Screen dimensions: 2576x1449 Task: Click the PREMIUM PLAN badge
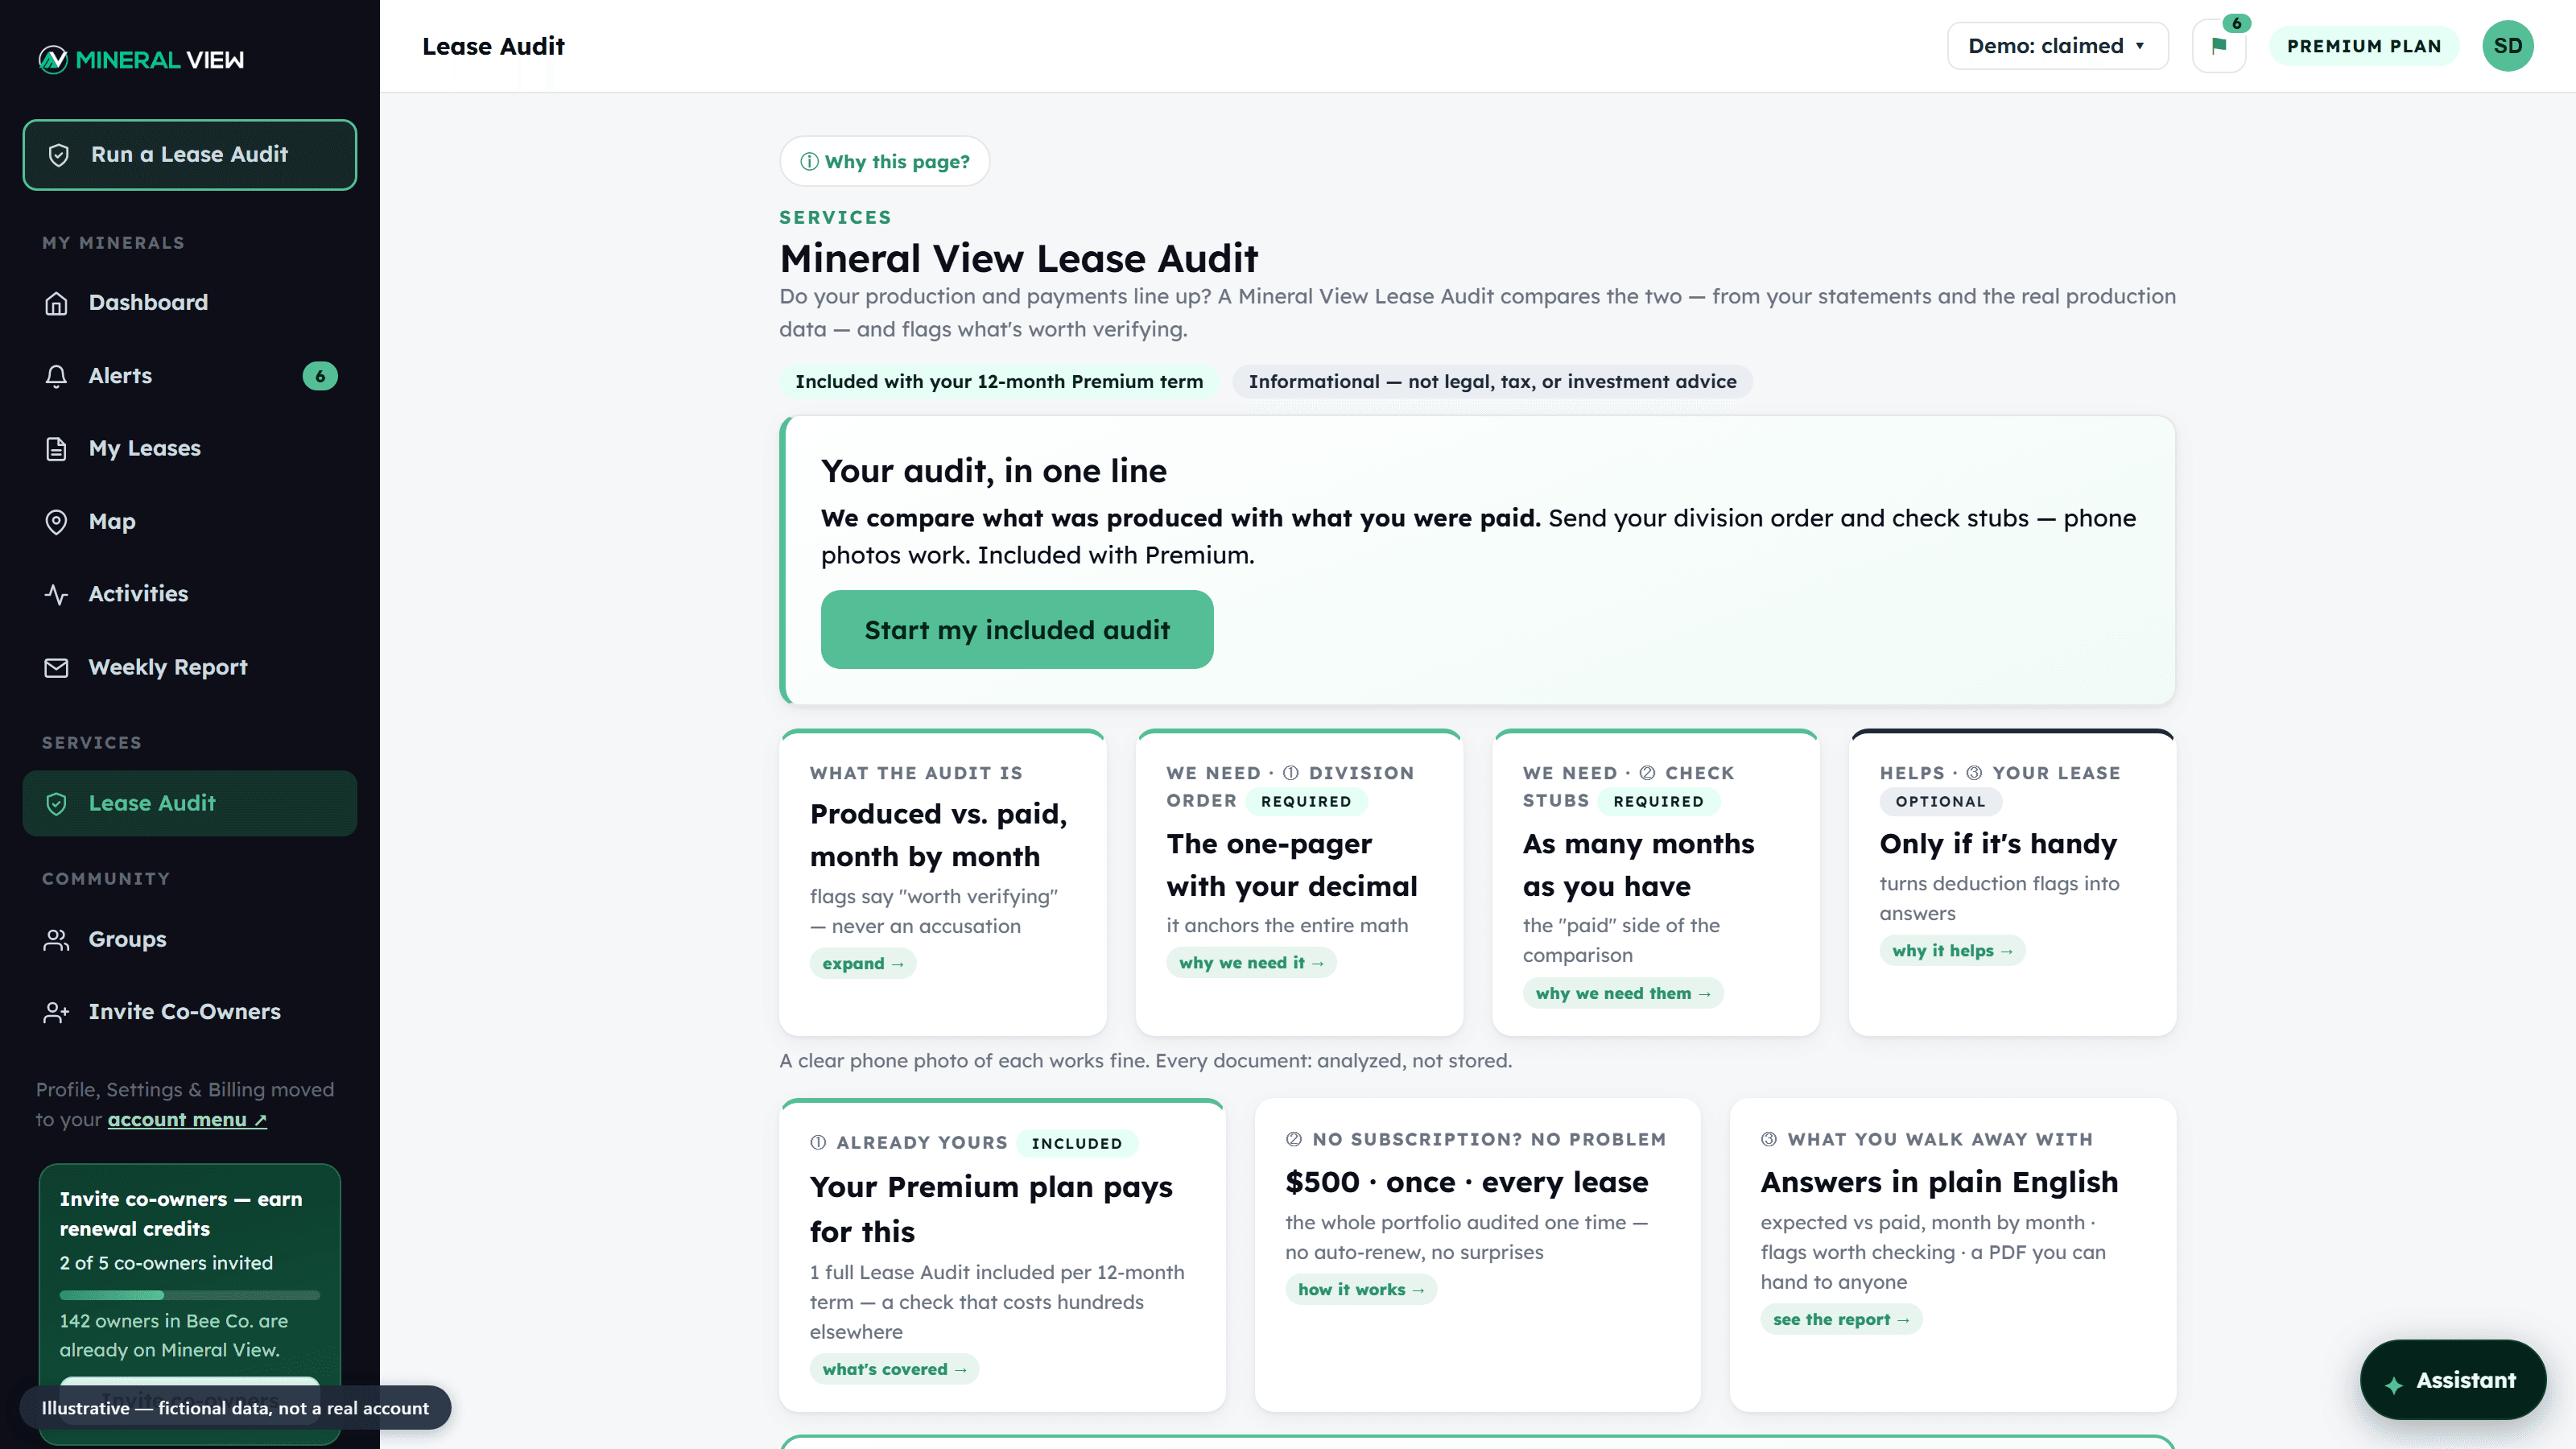coord(2364,46)
